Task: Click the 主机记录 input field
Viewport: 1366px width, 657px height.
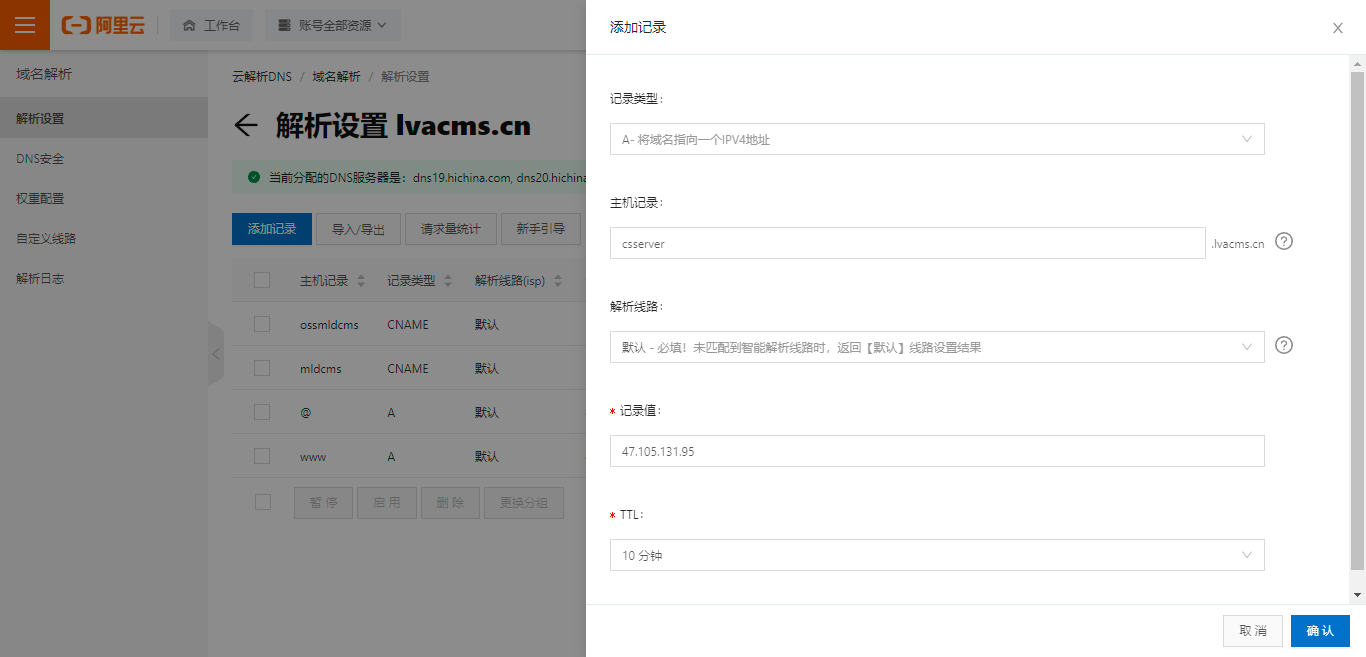Action: point(908,243)
